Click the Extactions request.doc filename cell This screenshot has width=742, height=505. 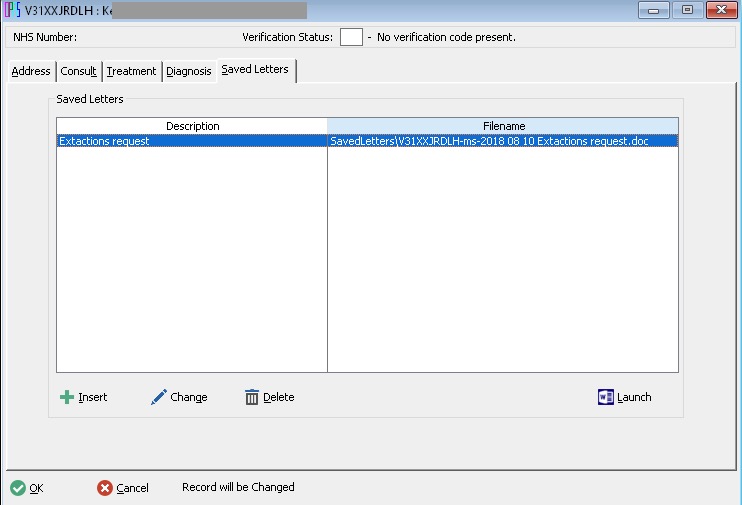click(x=490, y=141)
